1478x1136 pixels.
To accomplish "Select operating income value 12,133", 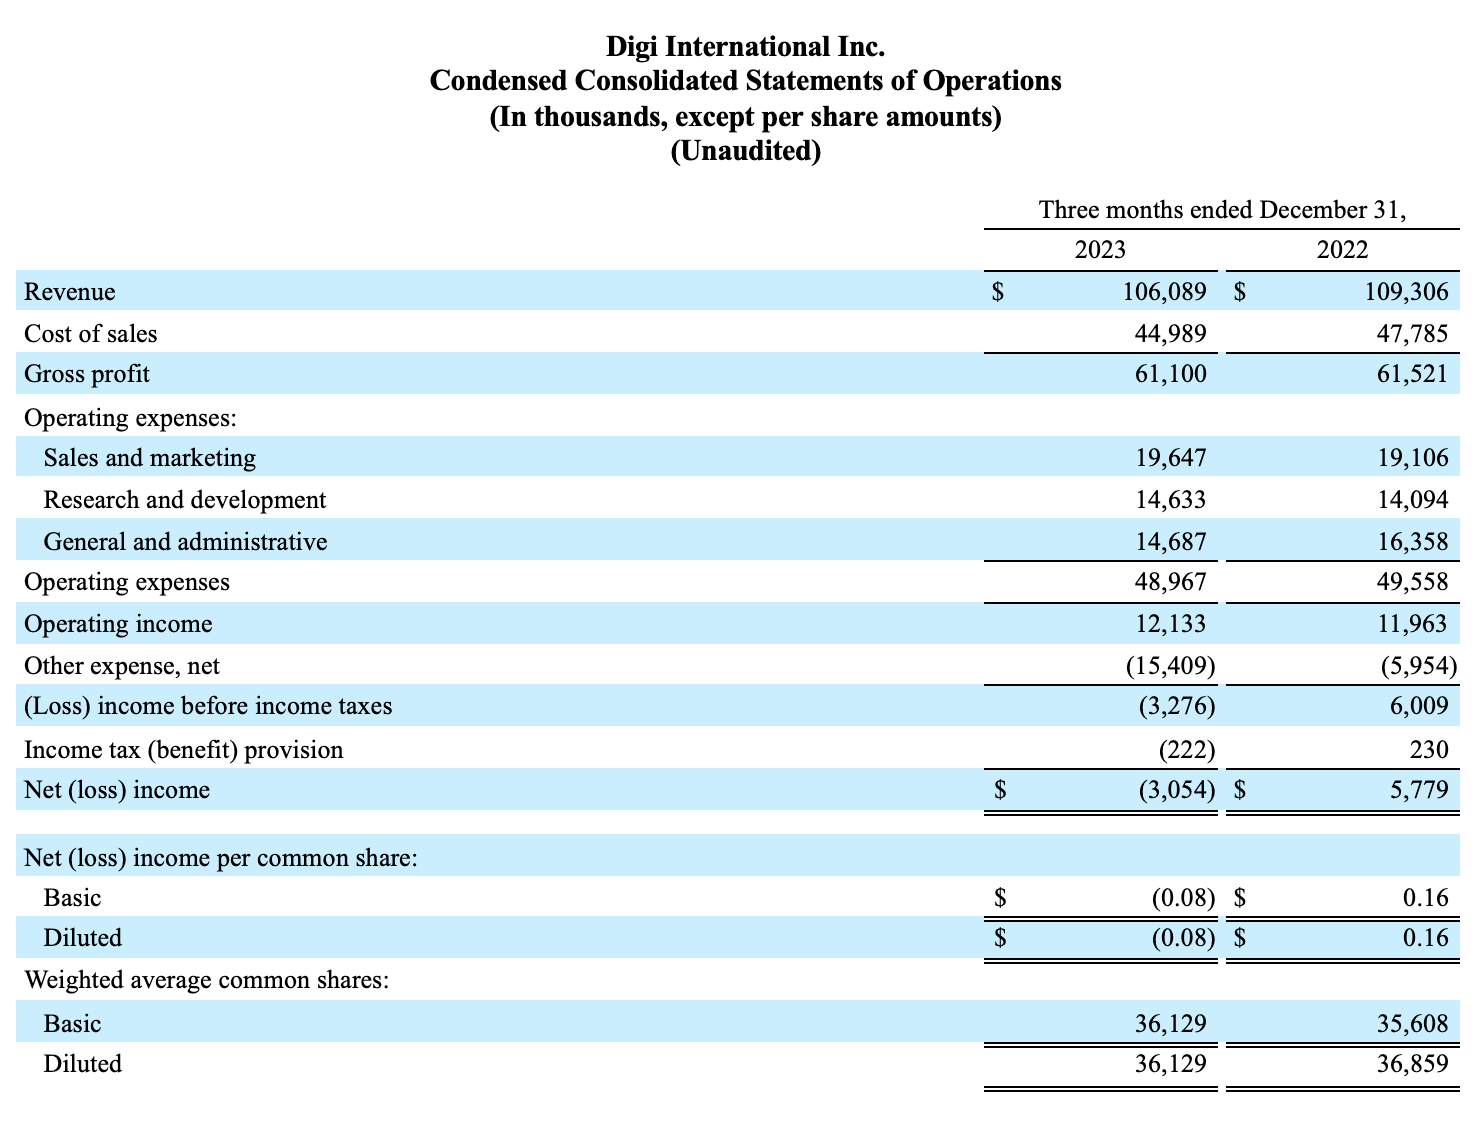I will [x=1171, y=624].
